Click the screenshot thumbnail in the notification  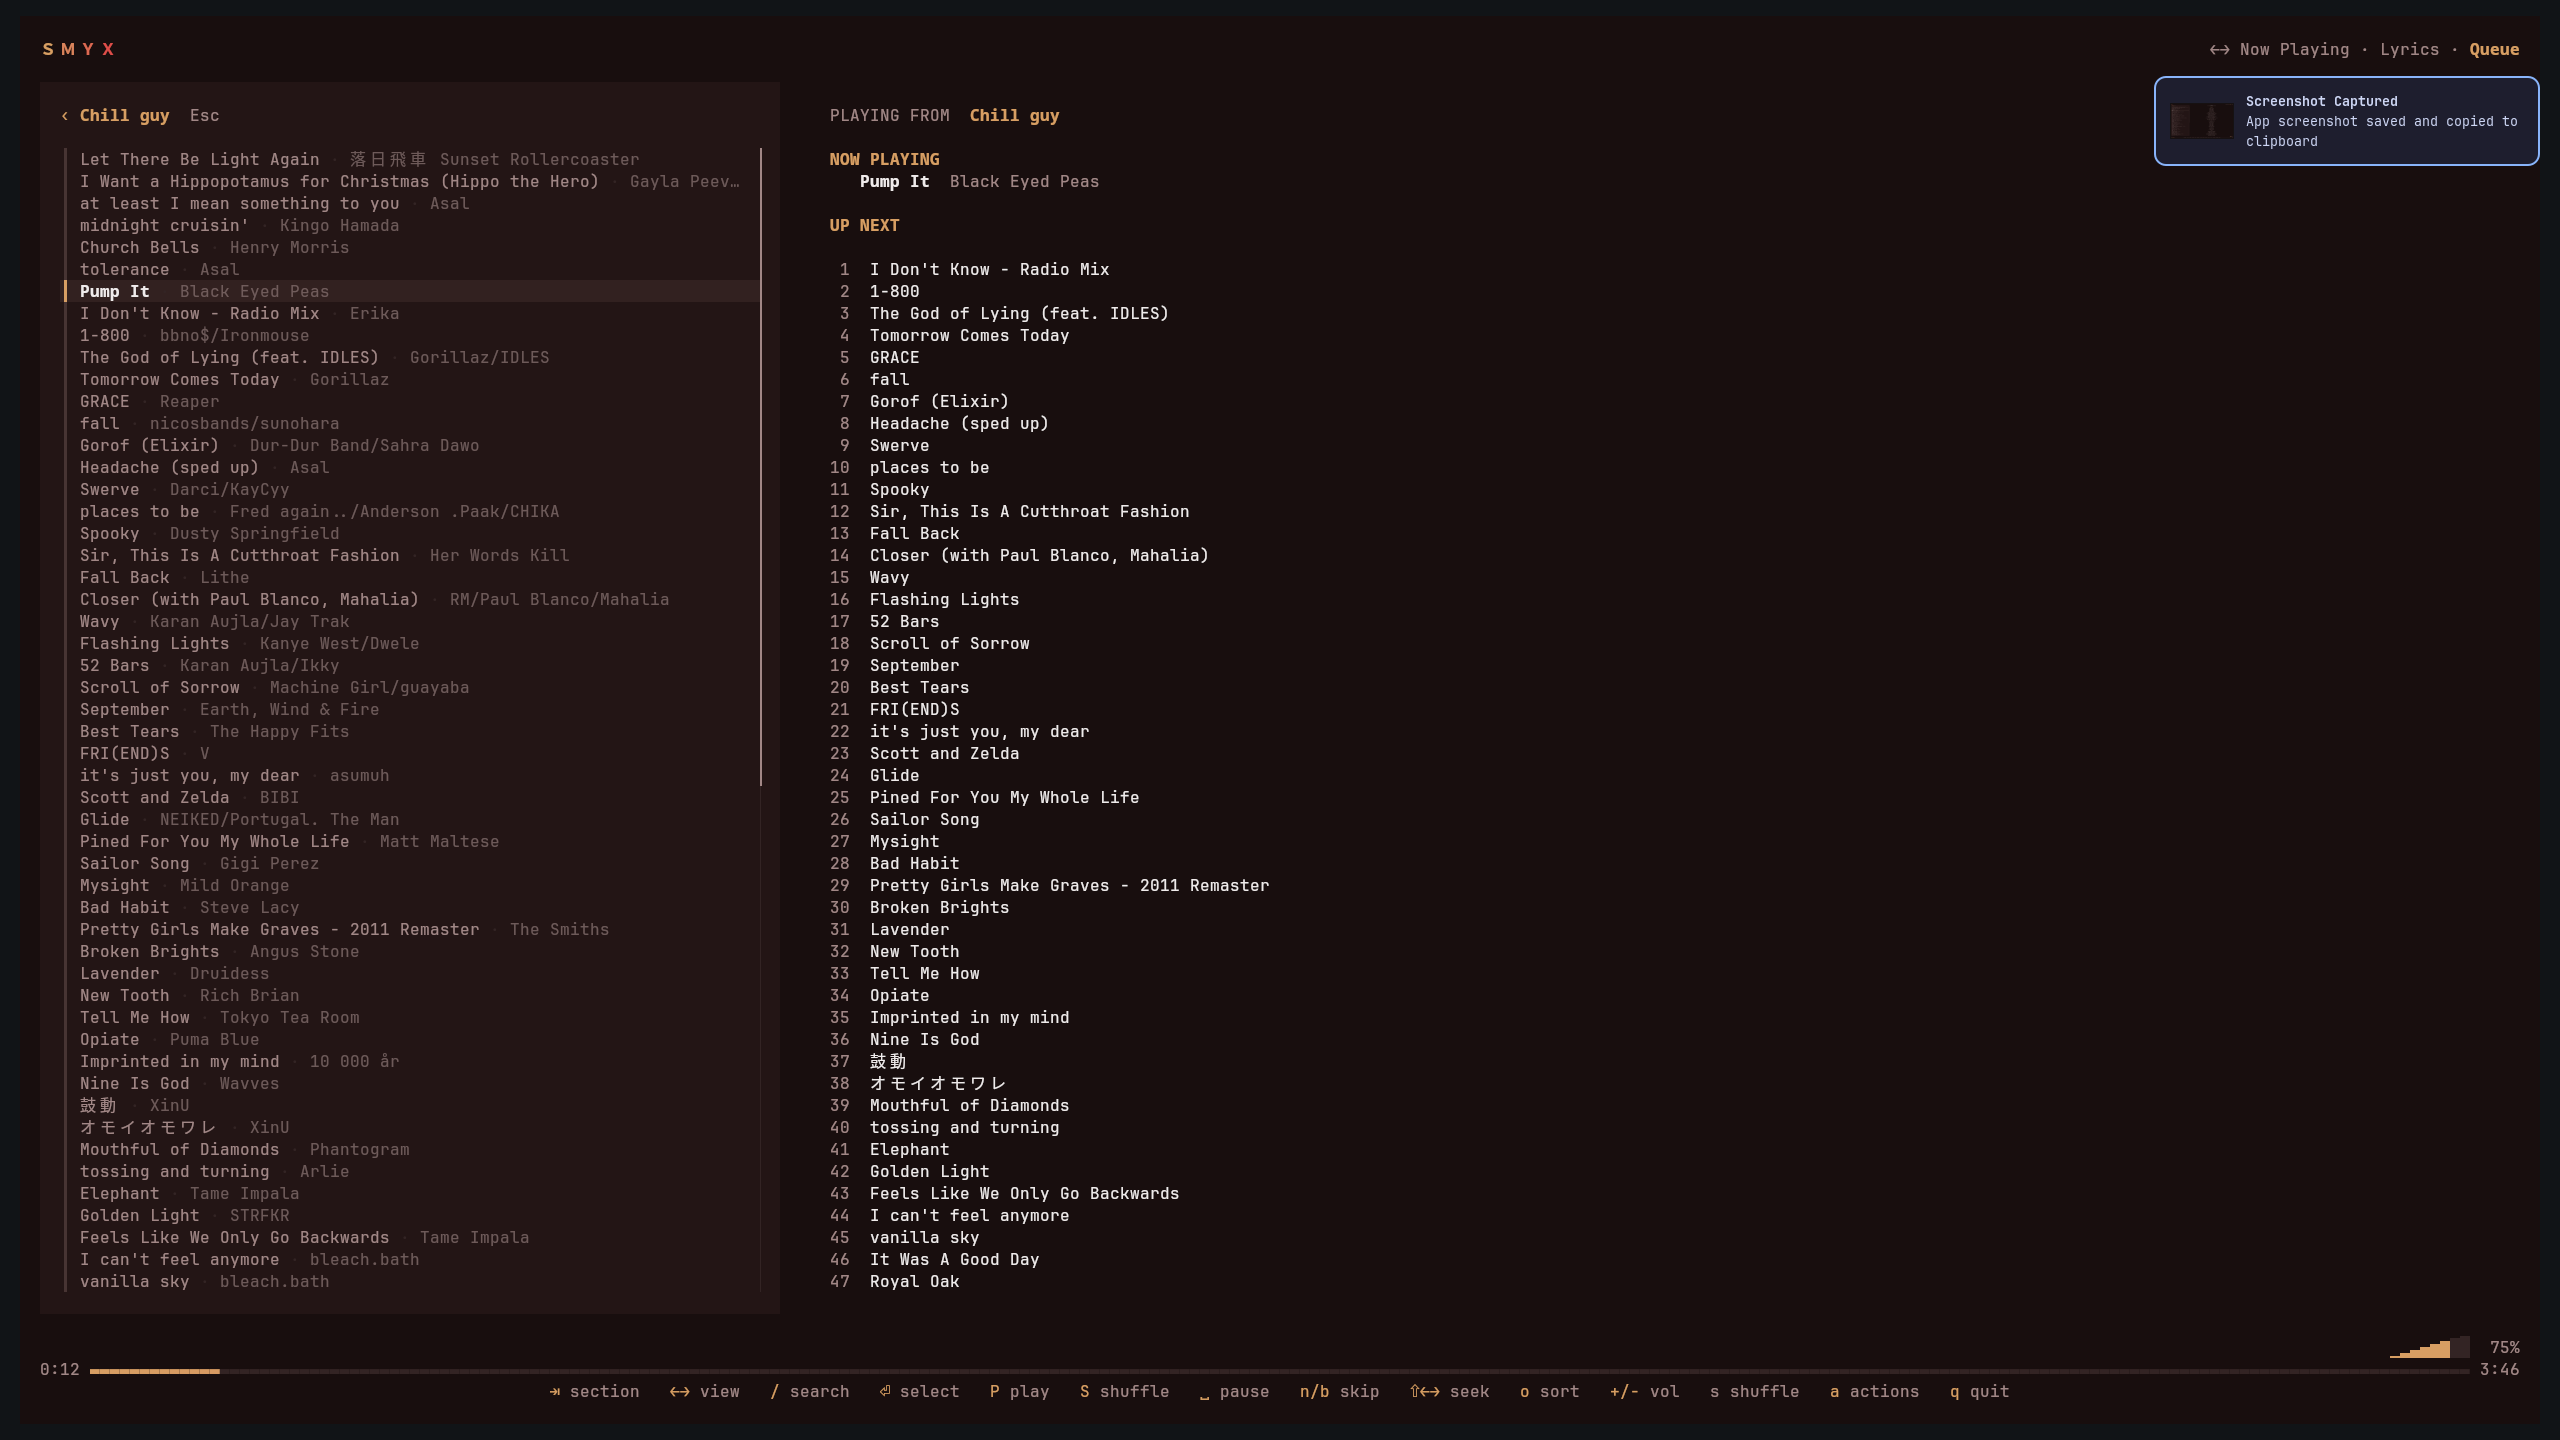coord(2202,121)
